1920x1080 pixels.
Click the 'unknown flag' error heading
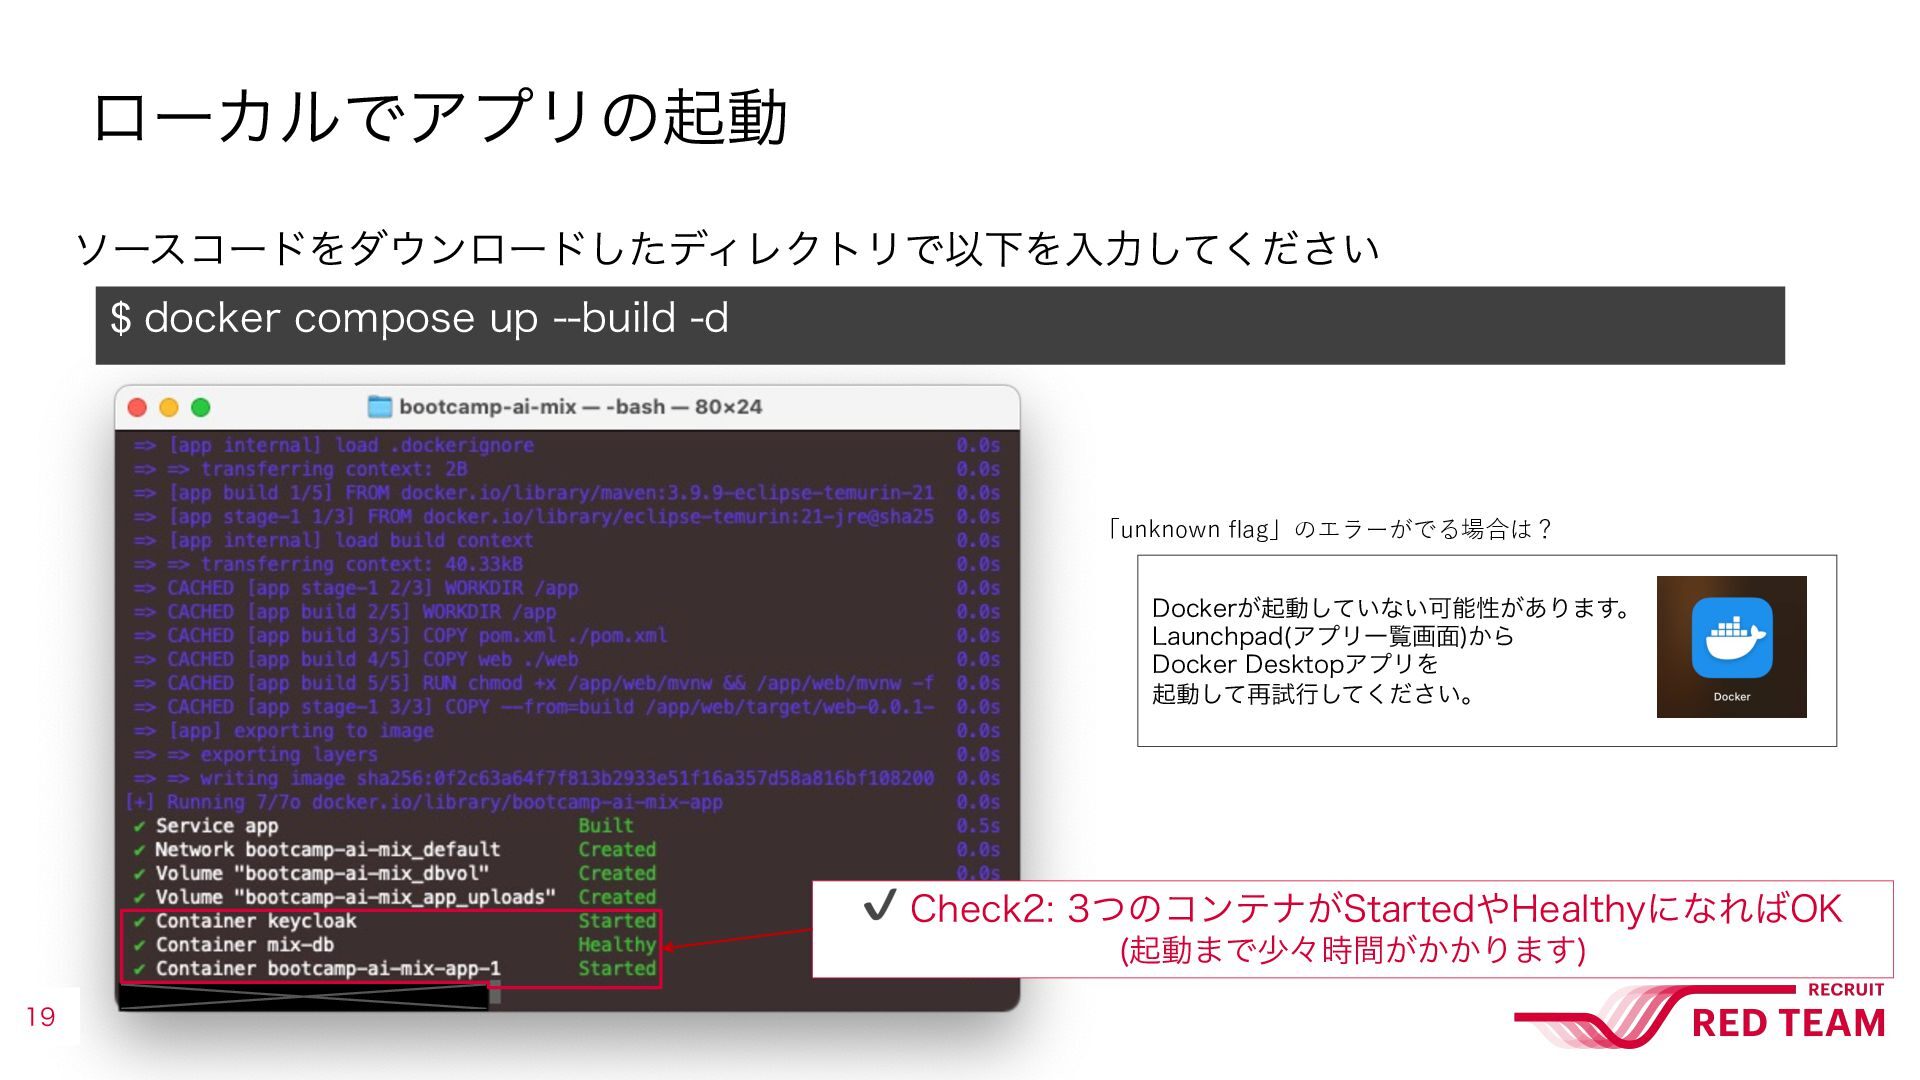pos(1329,529)
